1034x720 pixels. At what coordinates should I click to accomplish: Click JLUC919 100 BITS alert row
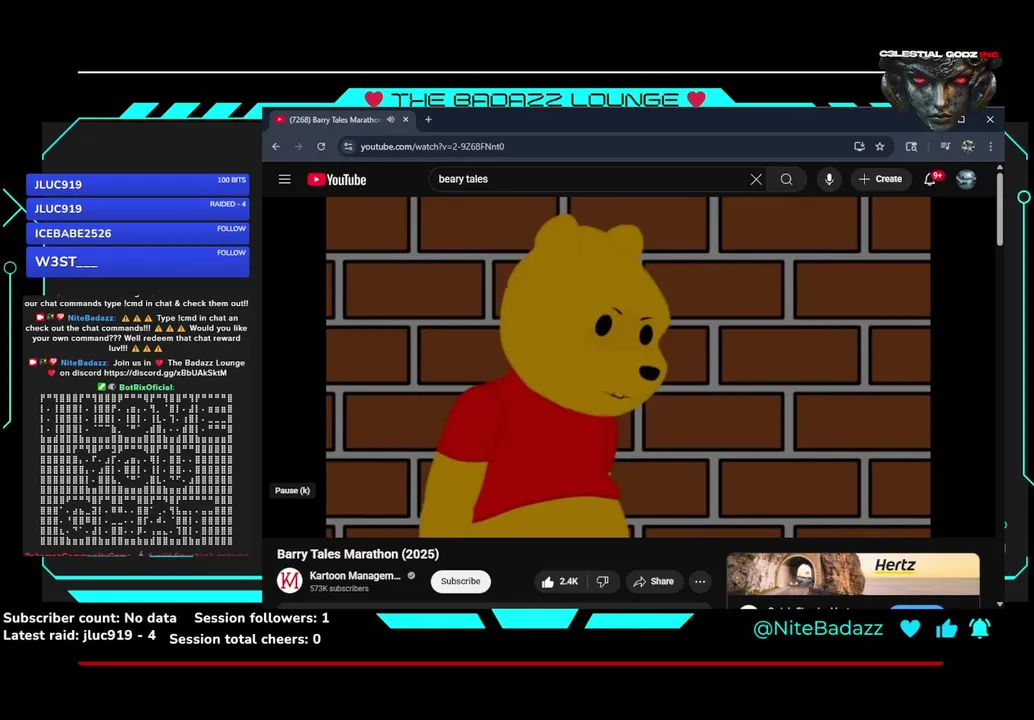(138, 185)
